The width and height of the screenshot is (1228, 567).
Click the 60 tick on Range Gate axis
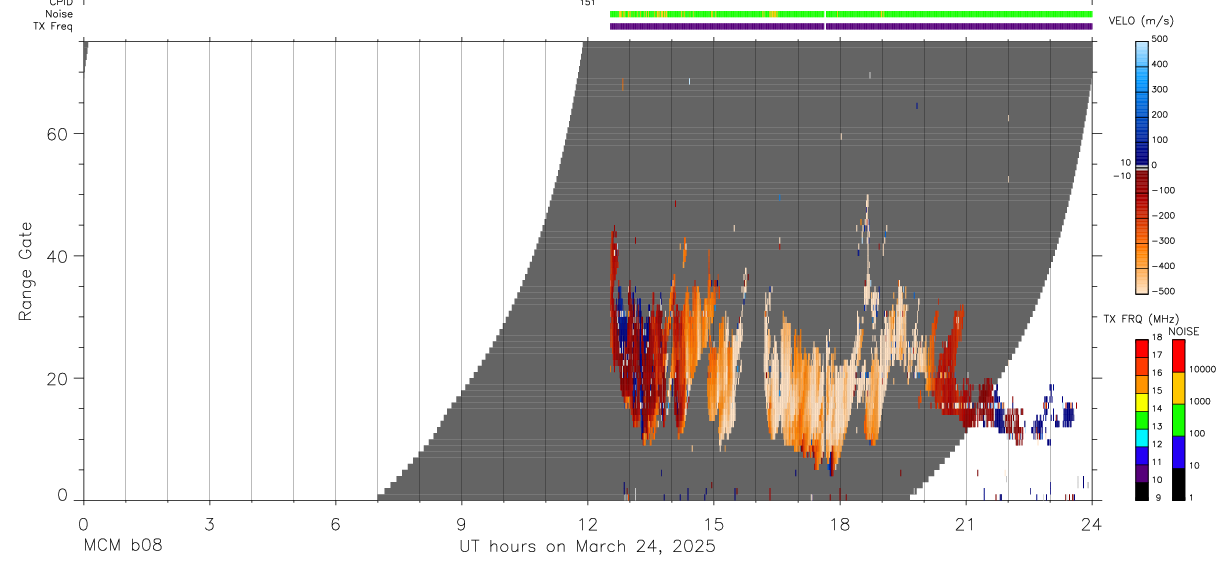click(55, 134)
